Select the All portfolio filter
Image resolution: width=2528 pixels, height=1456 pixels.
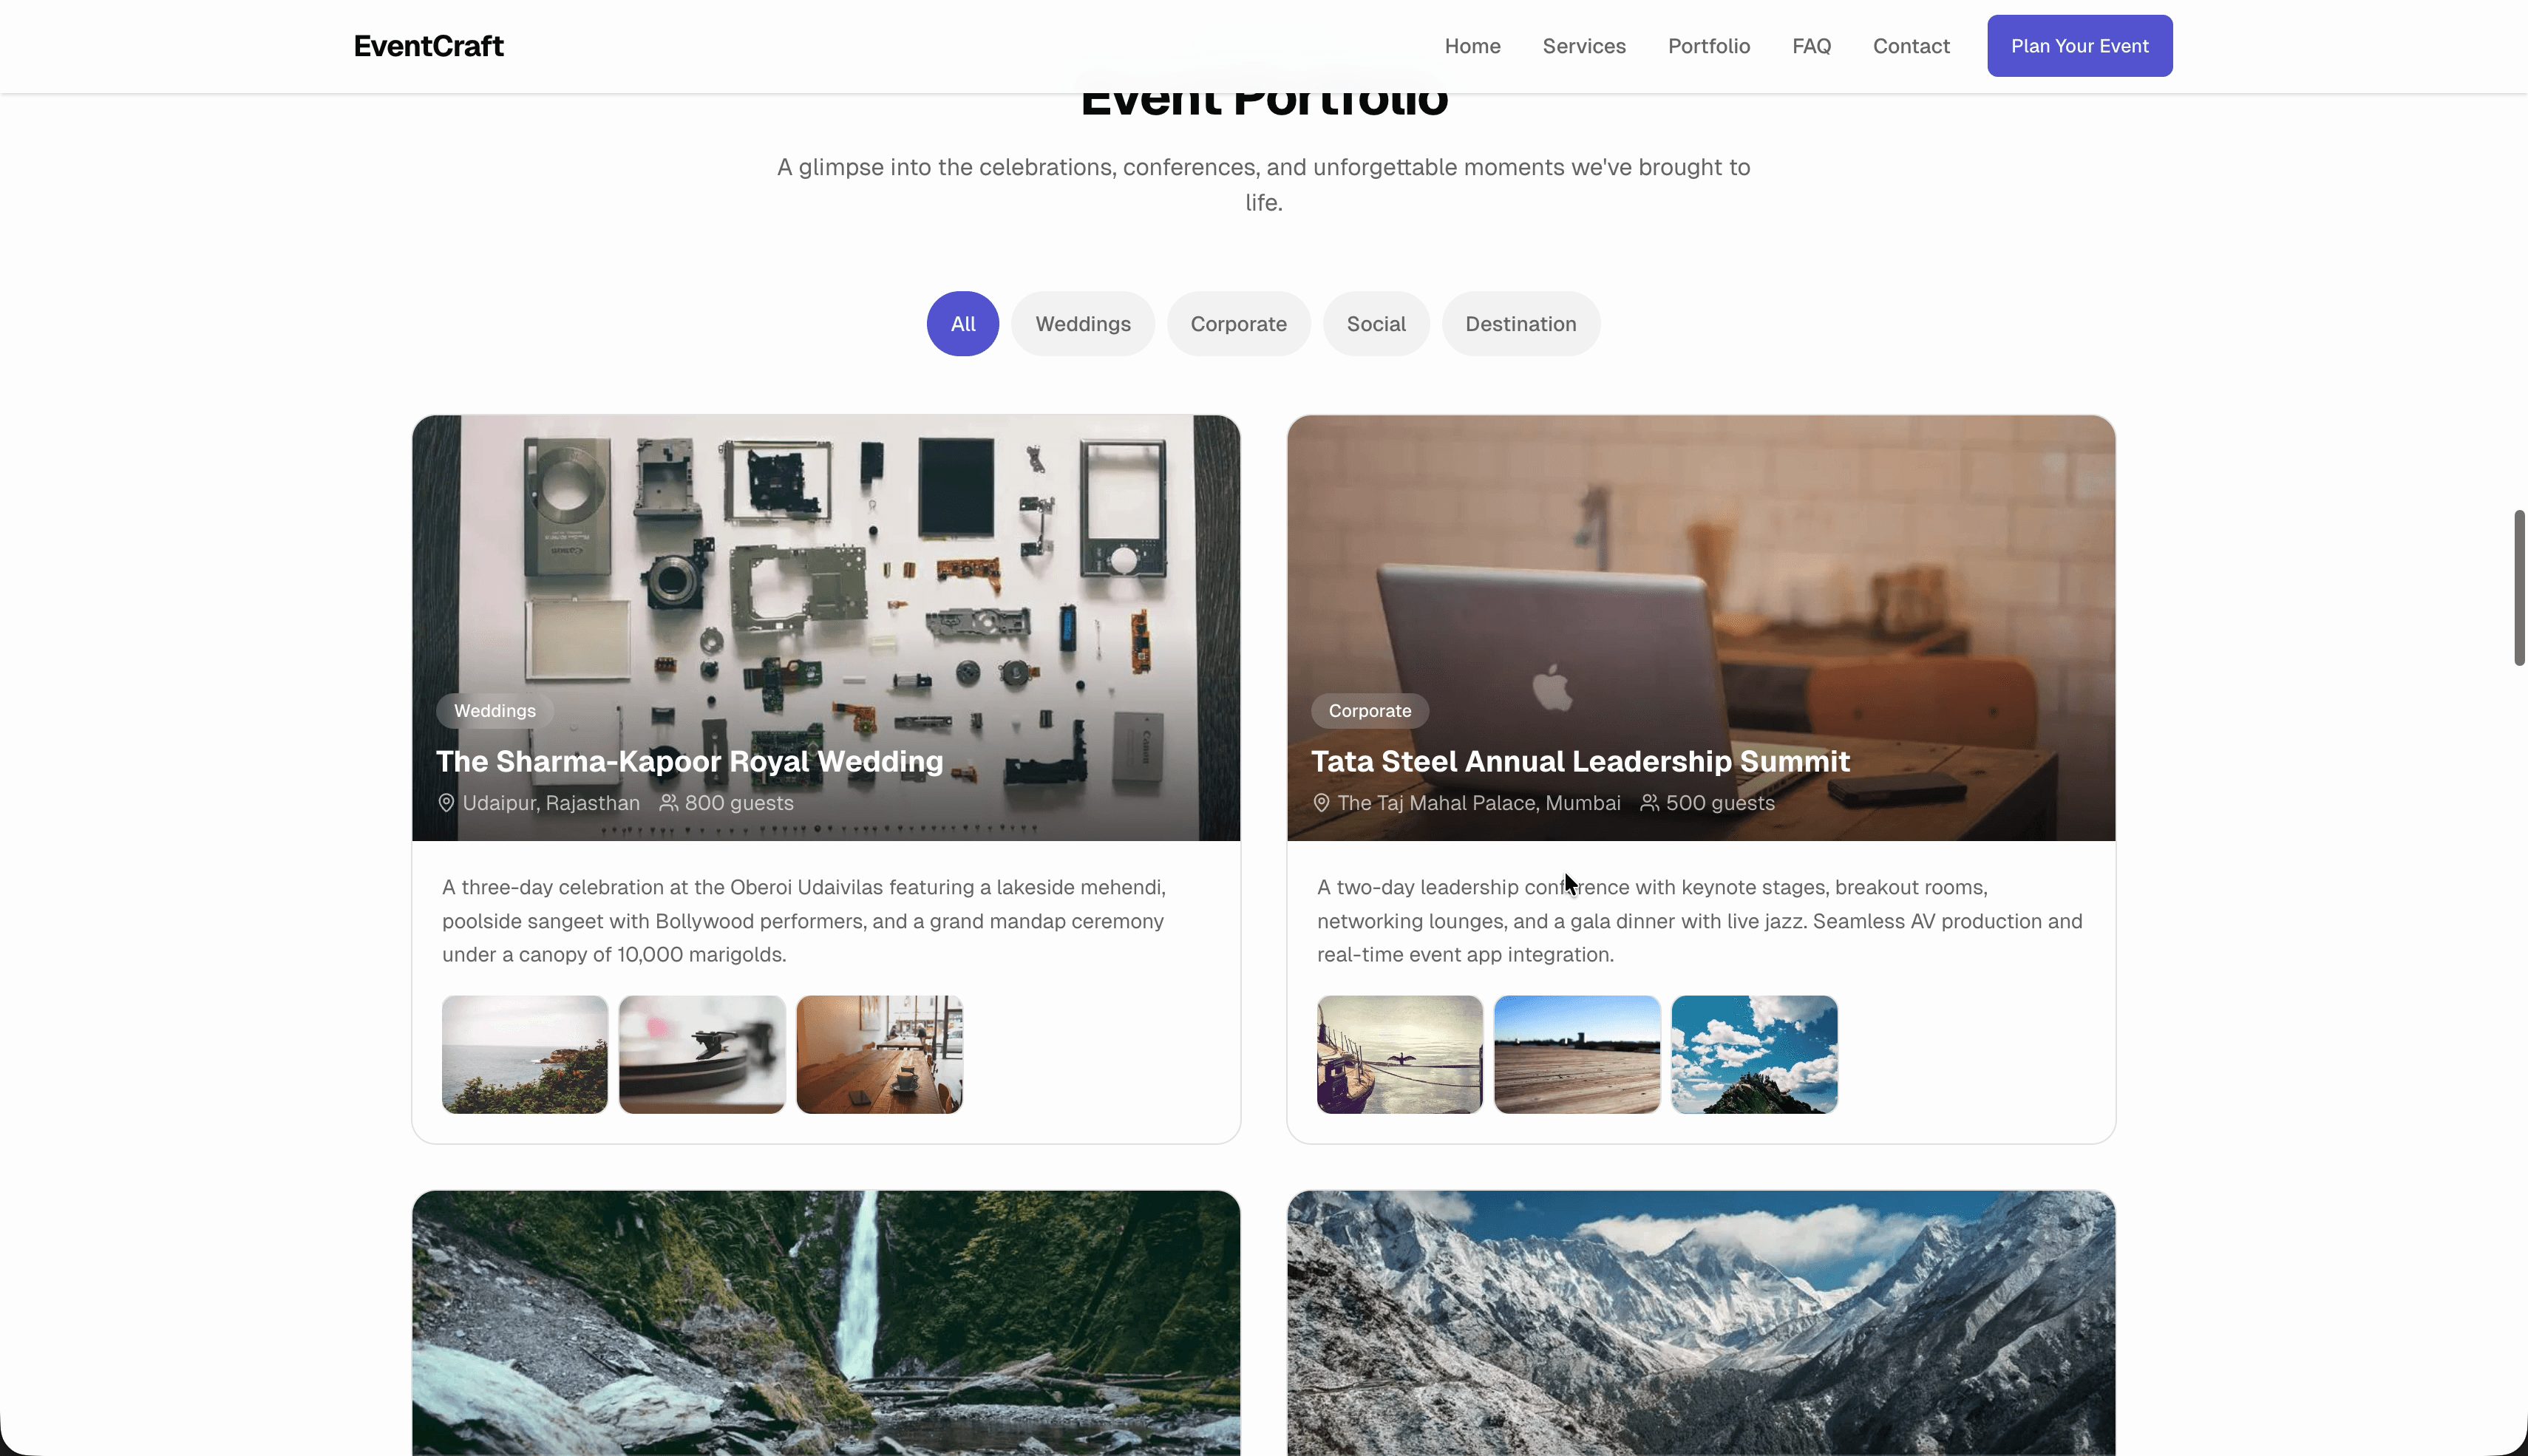coord(962,323)
